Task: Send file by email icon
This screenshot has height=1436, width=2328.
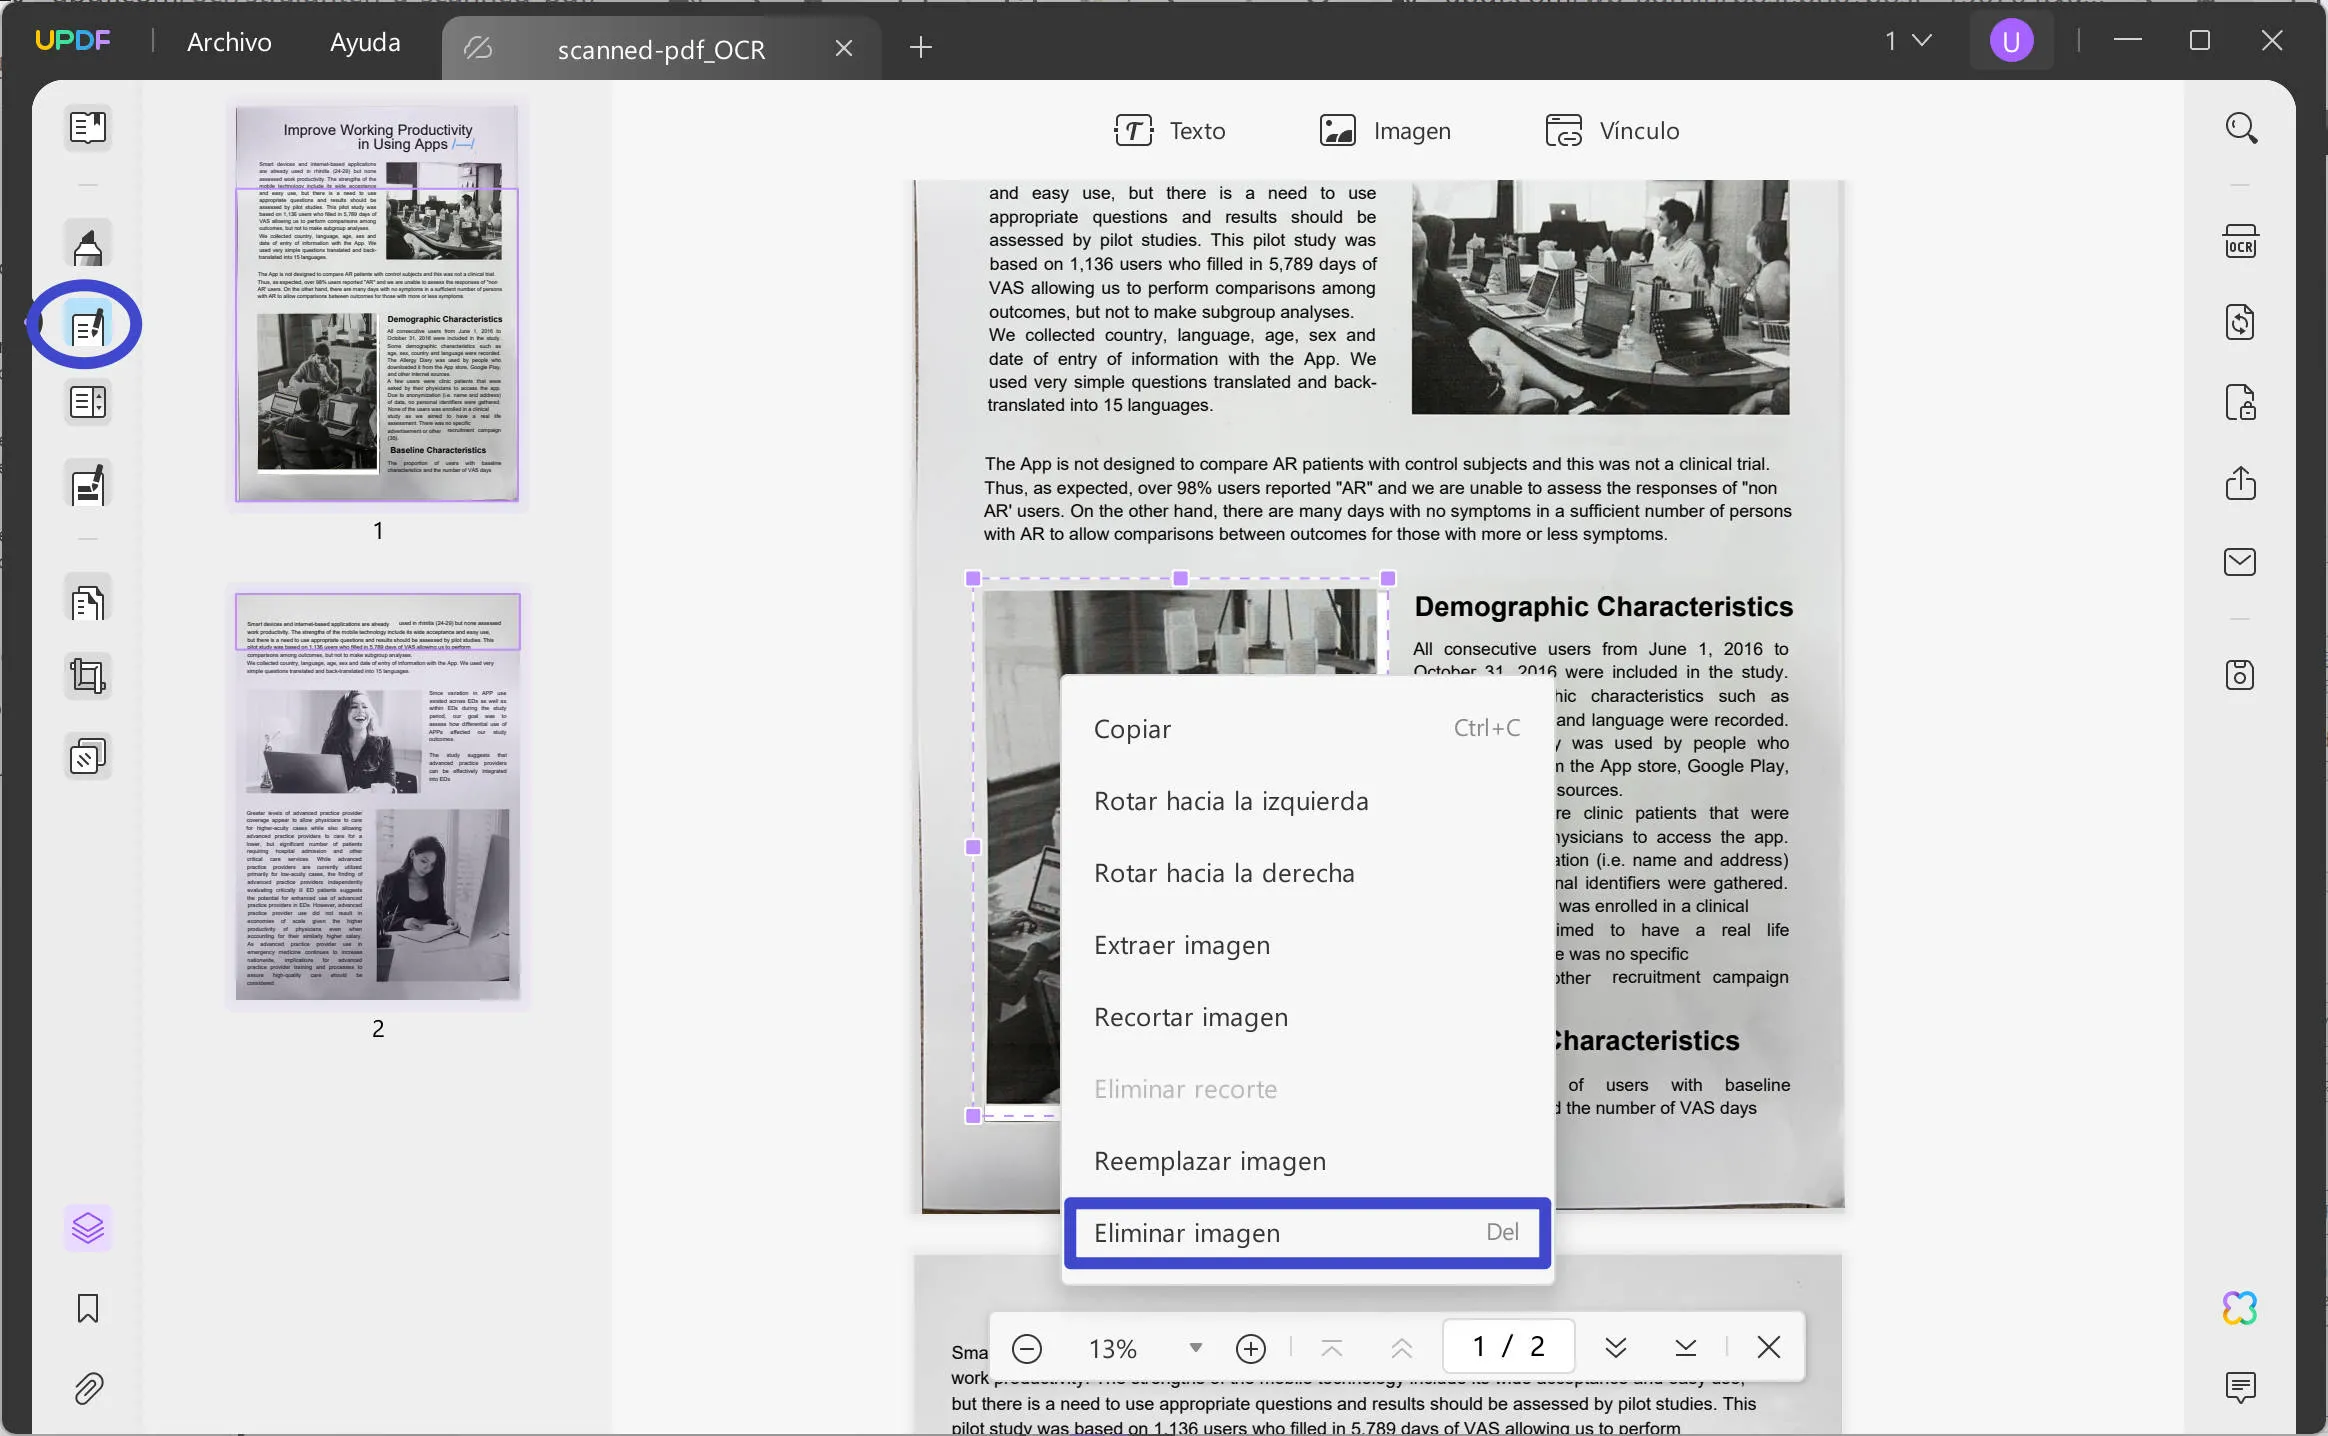Action: pyautogui.click(x=2241, y=562)
